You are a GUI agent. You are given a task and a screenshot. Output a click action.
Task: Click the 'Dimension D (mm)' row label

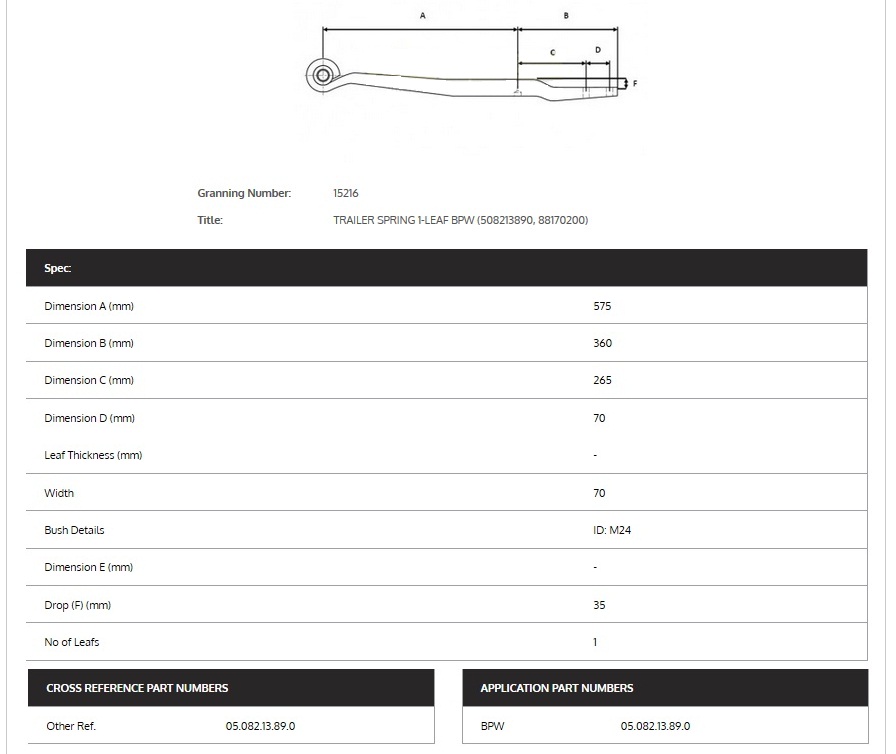pos(90,418)
